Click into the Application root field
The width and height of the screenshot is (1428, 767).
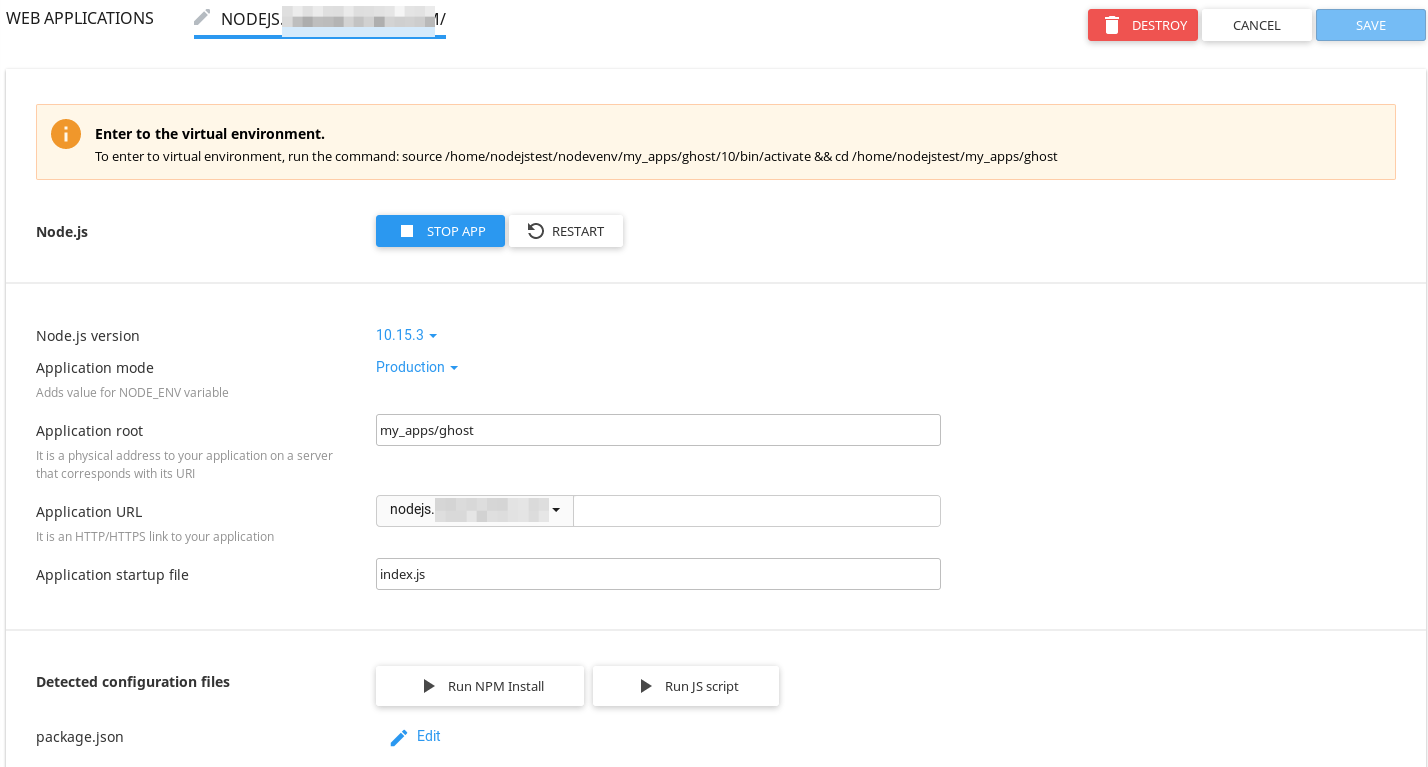[x=658, y=430]
